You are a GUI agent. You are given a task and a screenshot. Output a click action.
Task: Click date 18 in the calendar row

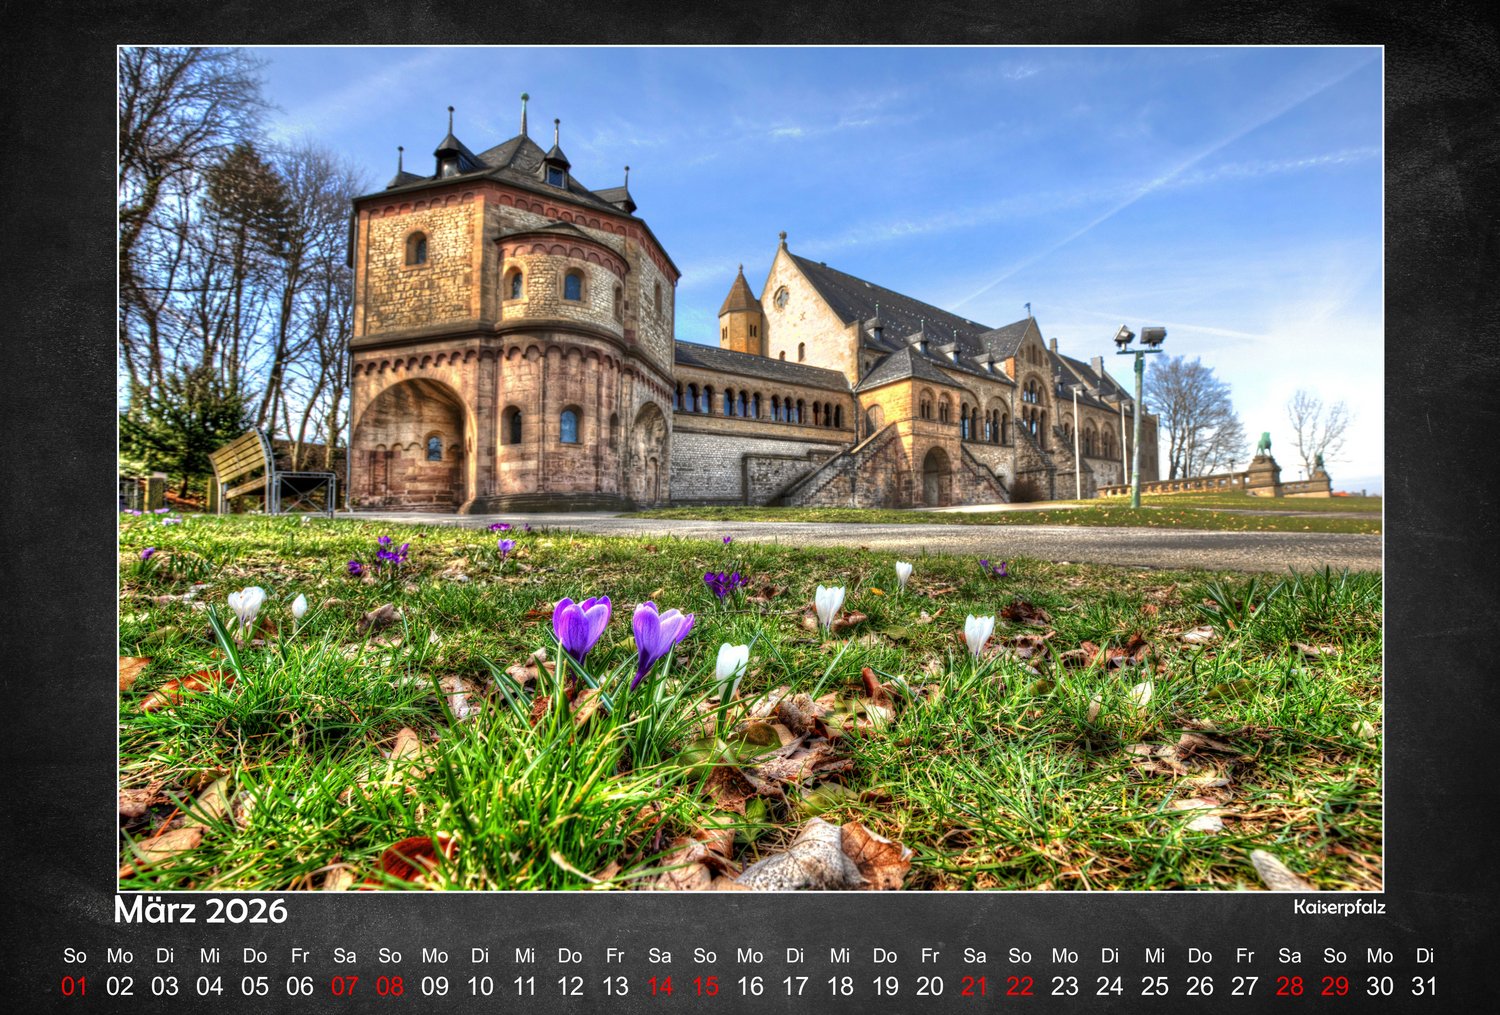pyautogui.click(x=840, y=986)
